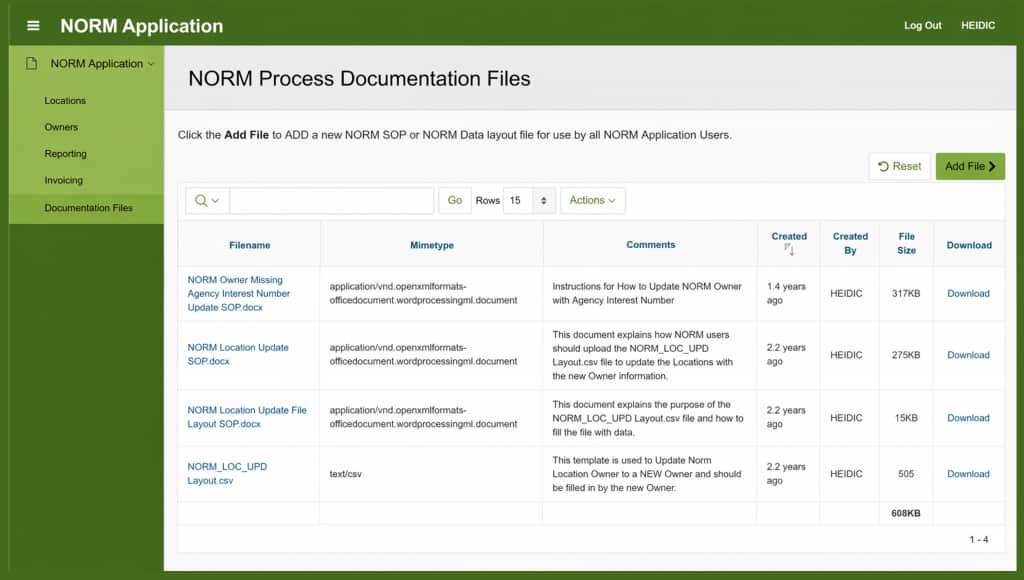Open the search magnifier column selector
1024x580 pixels.
click(x=207, y=201)
